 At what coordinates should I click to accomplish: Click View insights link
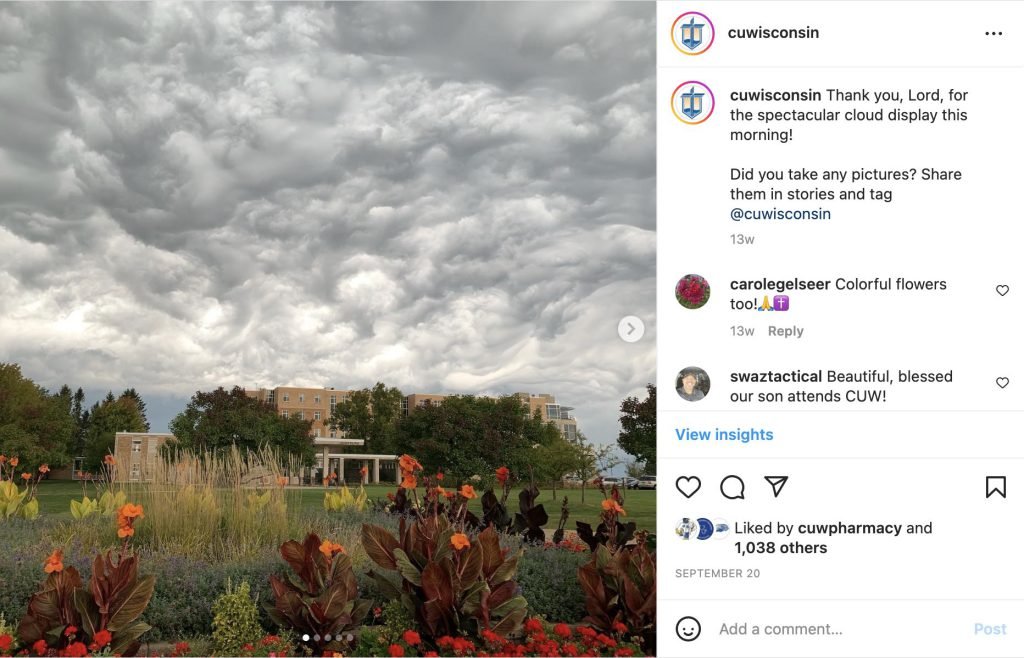[724, 435]
